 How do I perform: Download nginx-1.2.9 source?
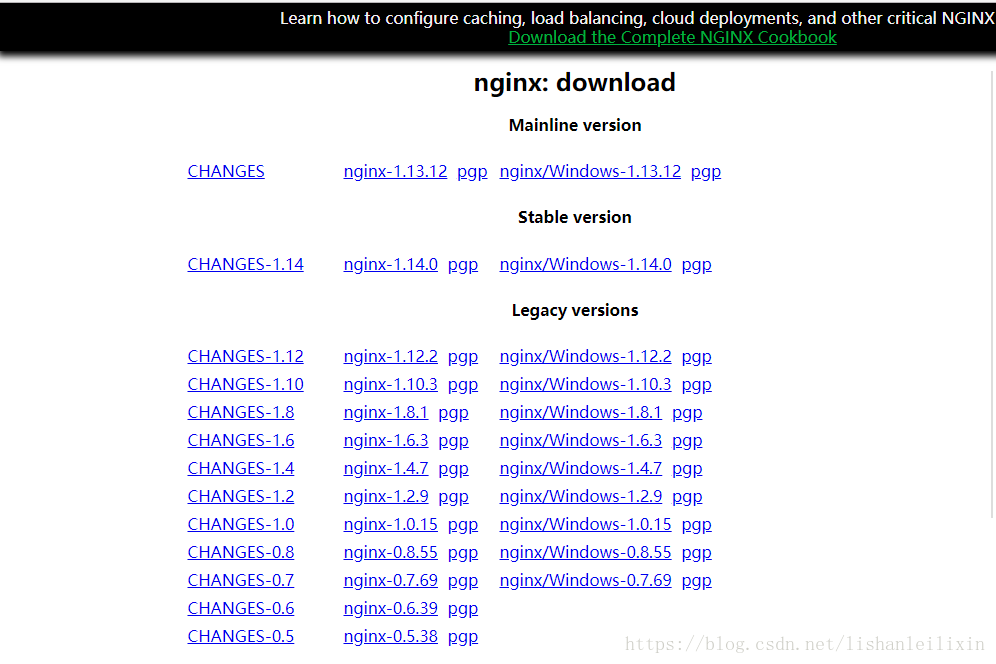(x=386, y=496)
